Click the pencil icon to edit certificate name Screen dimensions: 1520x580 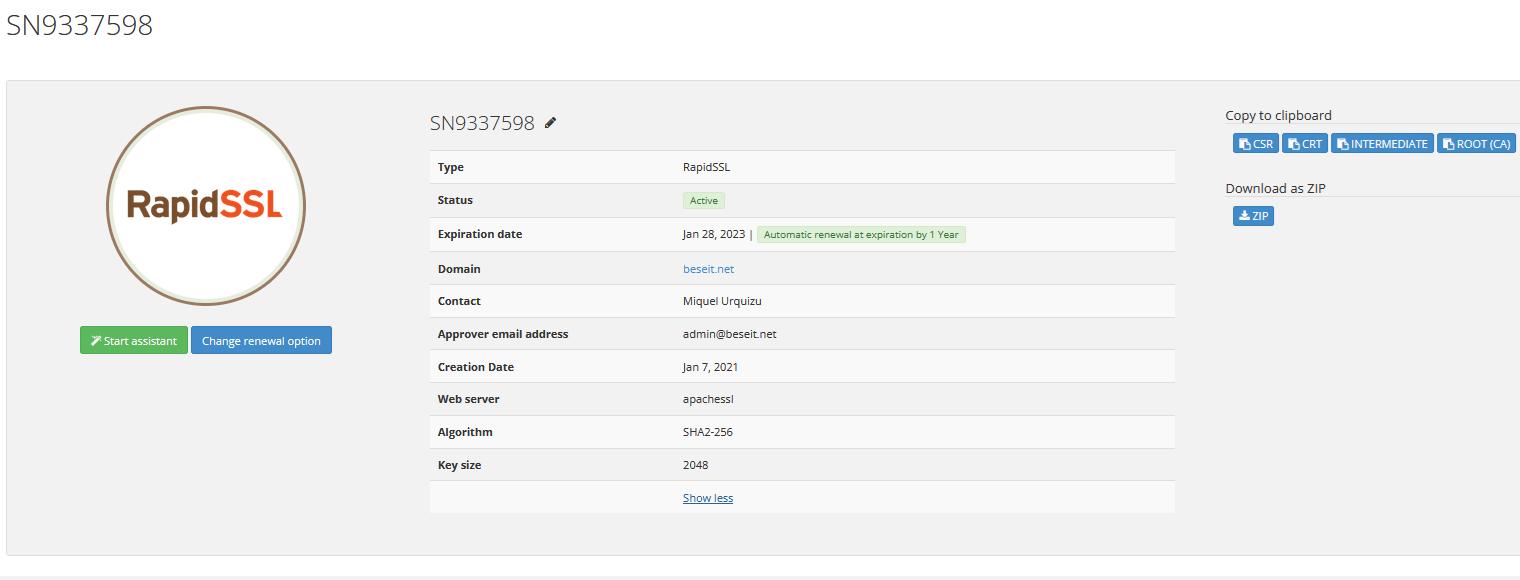[x=550, y=123]
